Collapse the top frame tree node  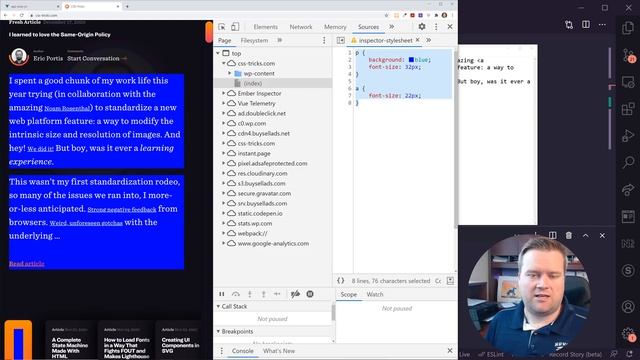coord(218,53)
